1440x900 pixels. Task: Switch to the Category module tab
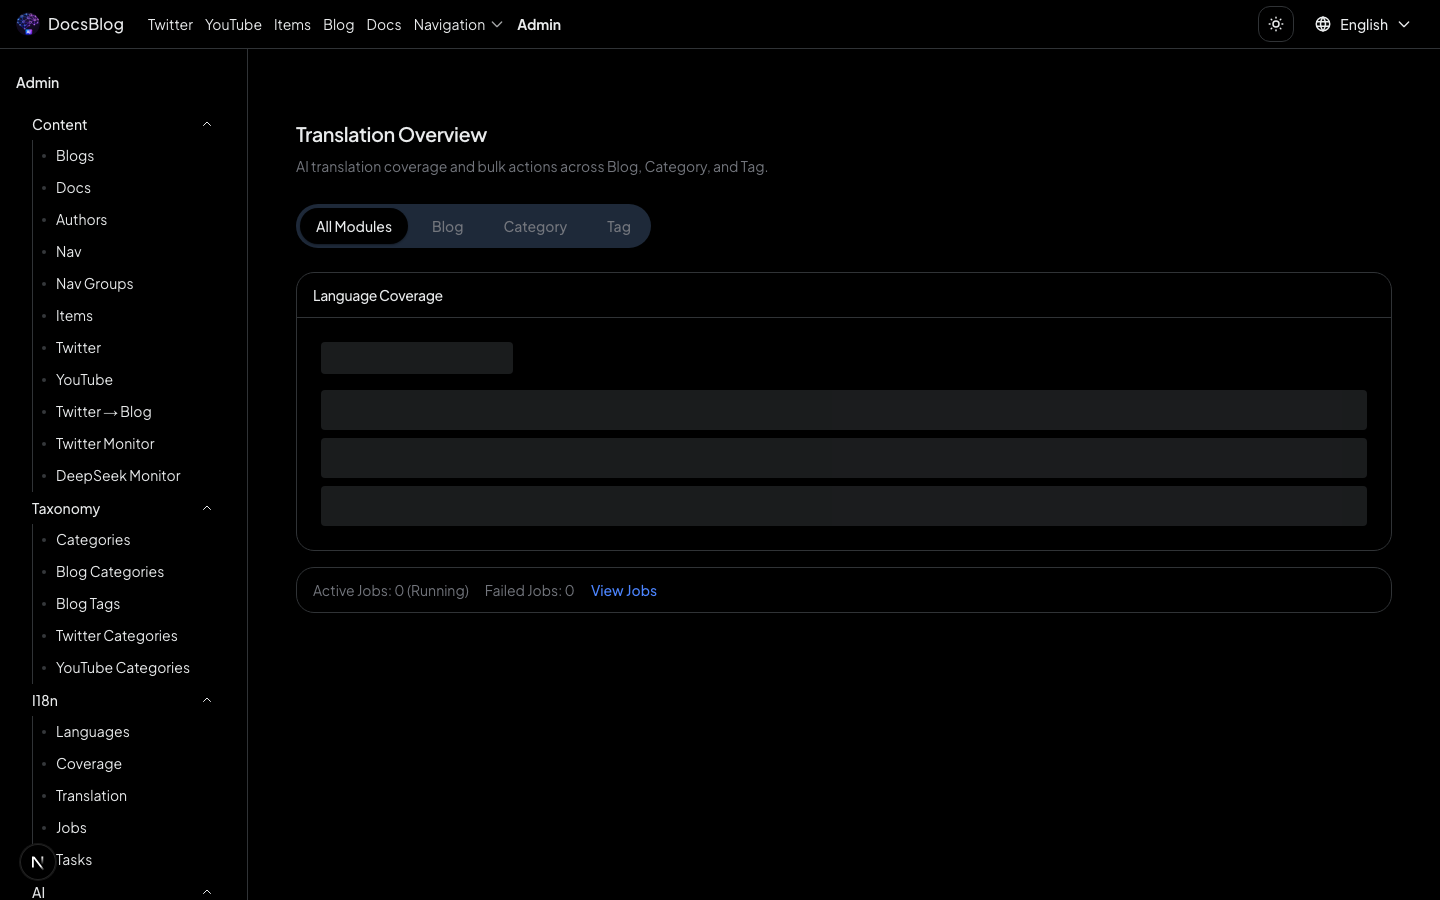coord(535,227)
